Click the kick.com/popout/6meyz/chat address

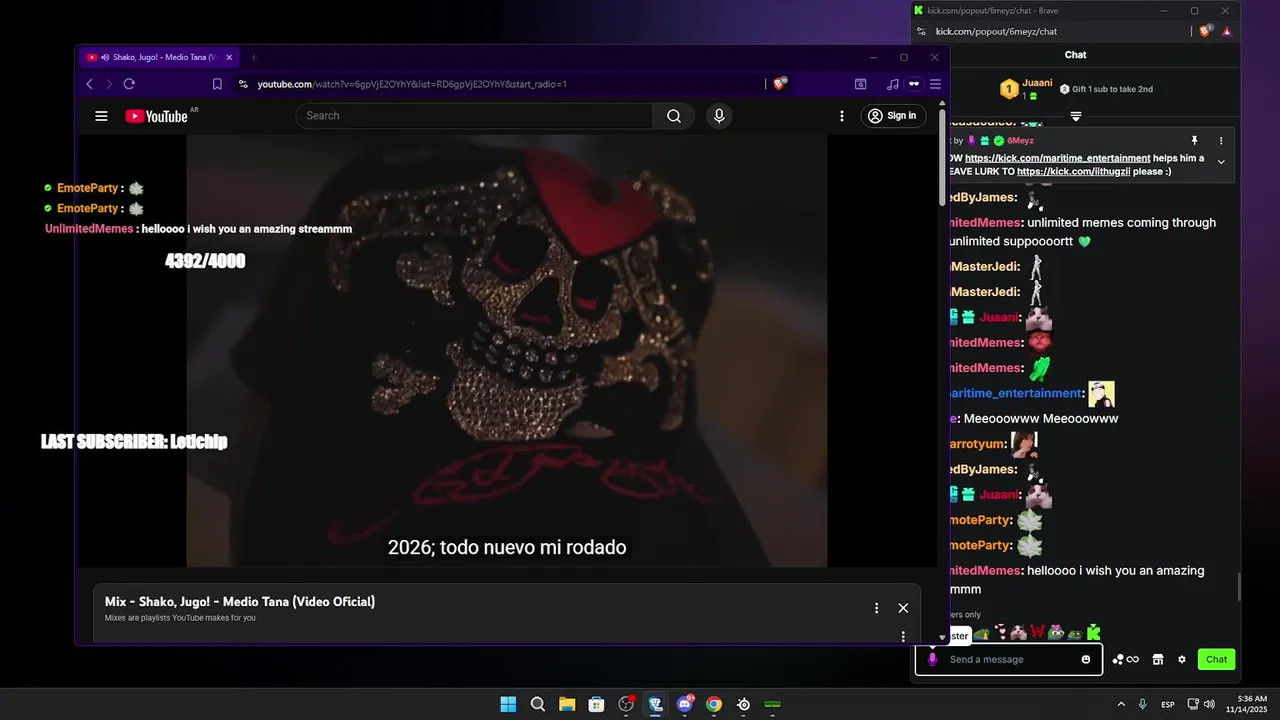pyautogui.click(x=996, y=31)
